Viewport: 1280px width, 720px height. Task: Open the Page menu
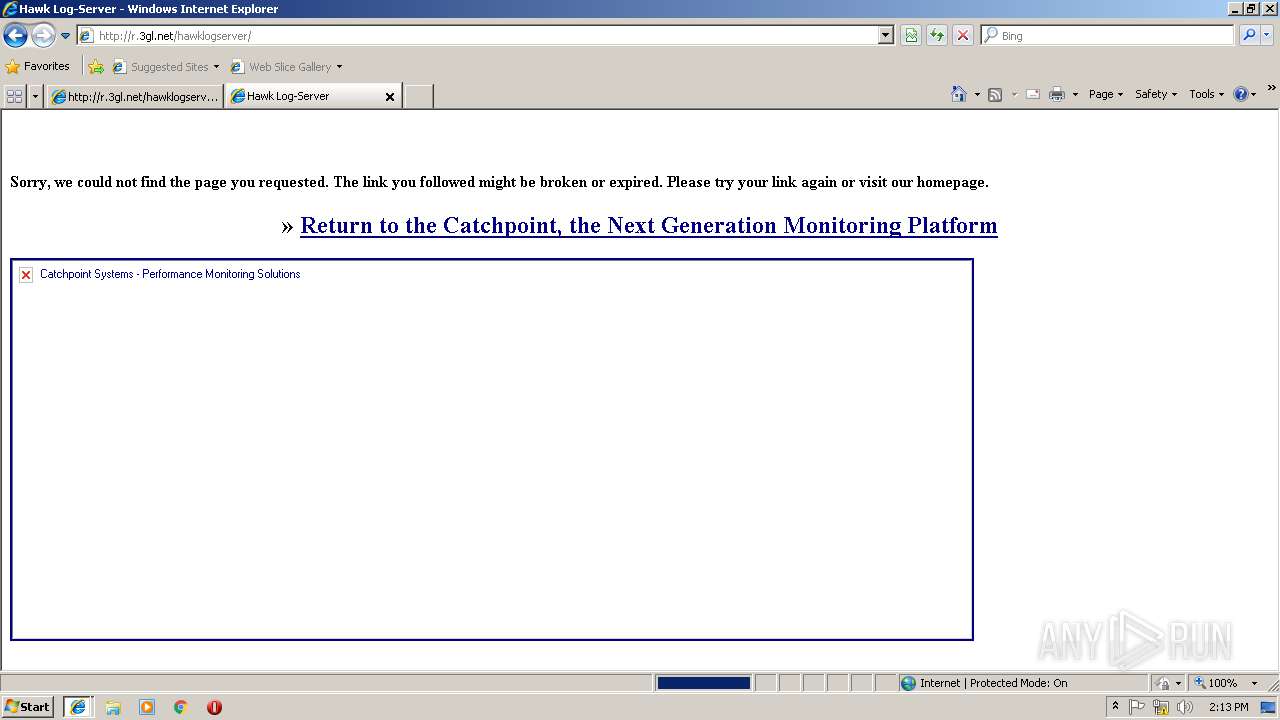point(1105,94)
